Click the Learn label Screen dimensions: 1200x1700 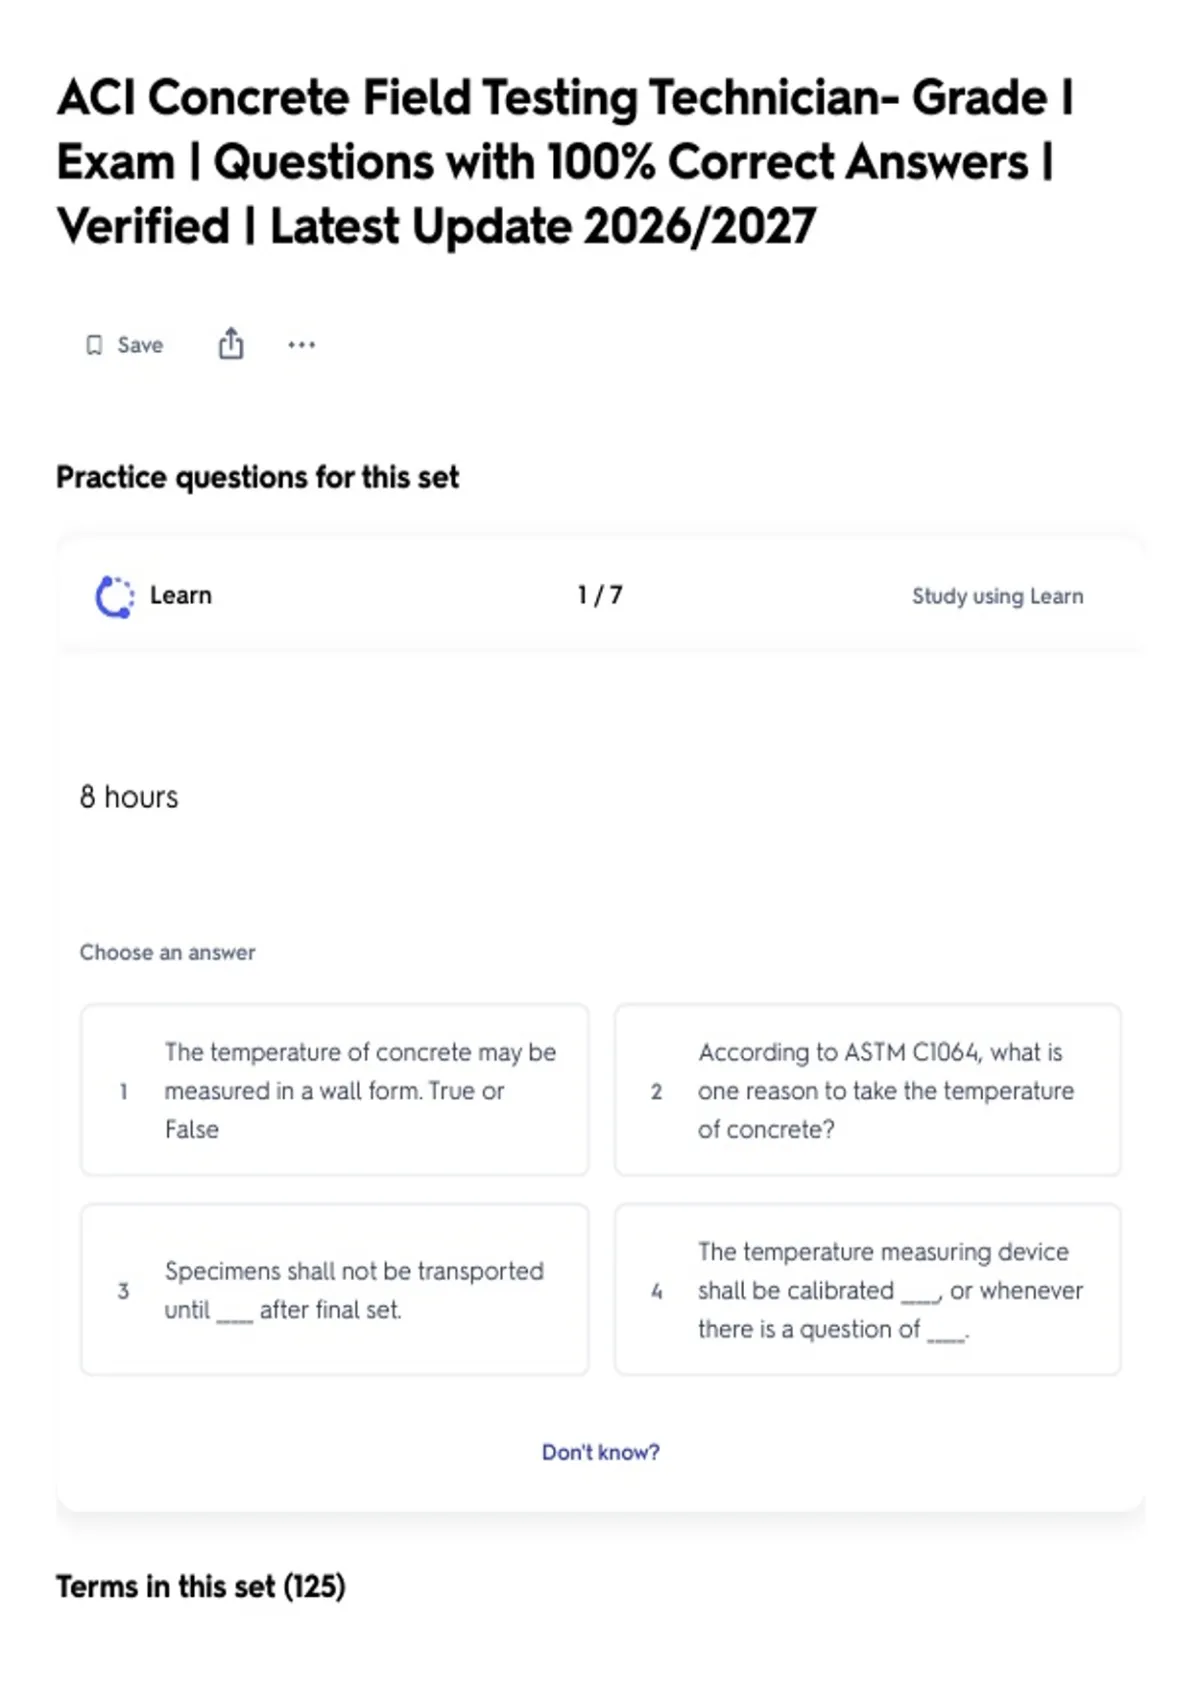coord(181,595)
